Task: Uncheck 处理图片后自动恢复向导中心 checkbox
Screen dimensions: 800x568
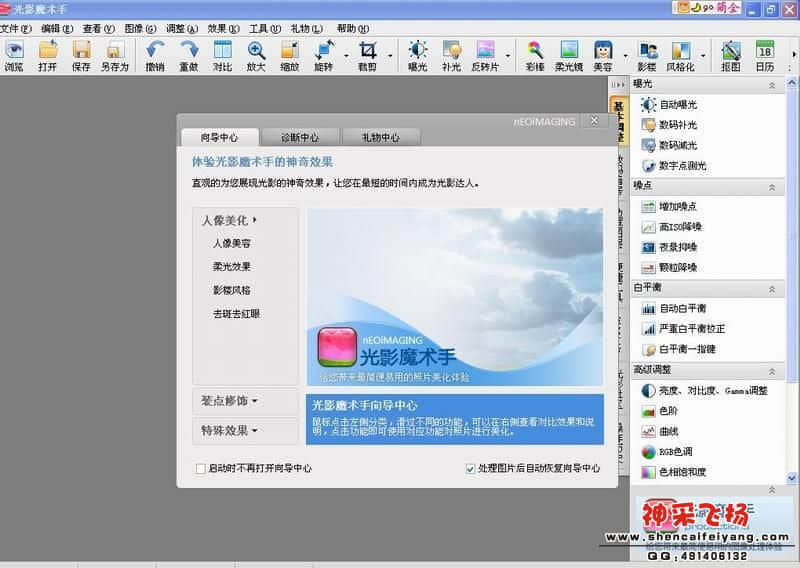Action: (470, 468)
